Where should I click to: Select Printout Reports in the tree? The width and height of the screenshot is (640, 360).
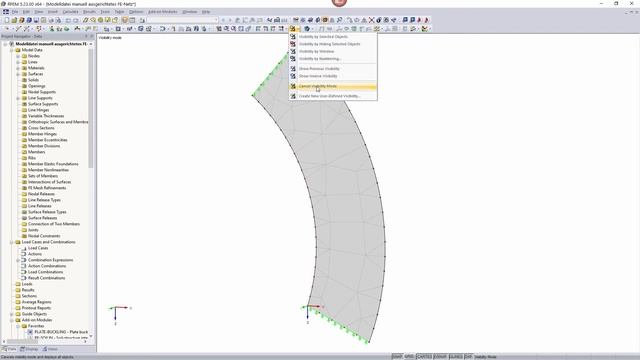(36, 308)
